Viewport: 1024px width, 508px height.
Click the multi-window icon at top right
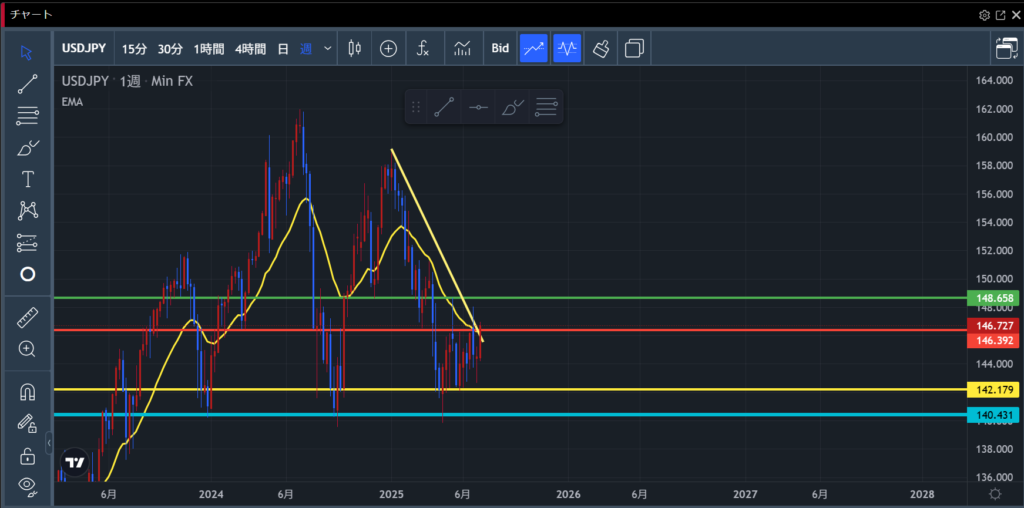click(1006, 49)
